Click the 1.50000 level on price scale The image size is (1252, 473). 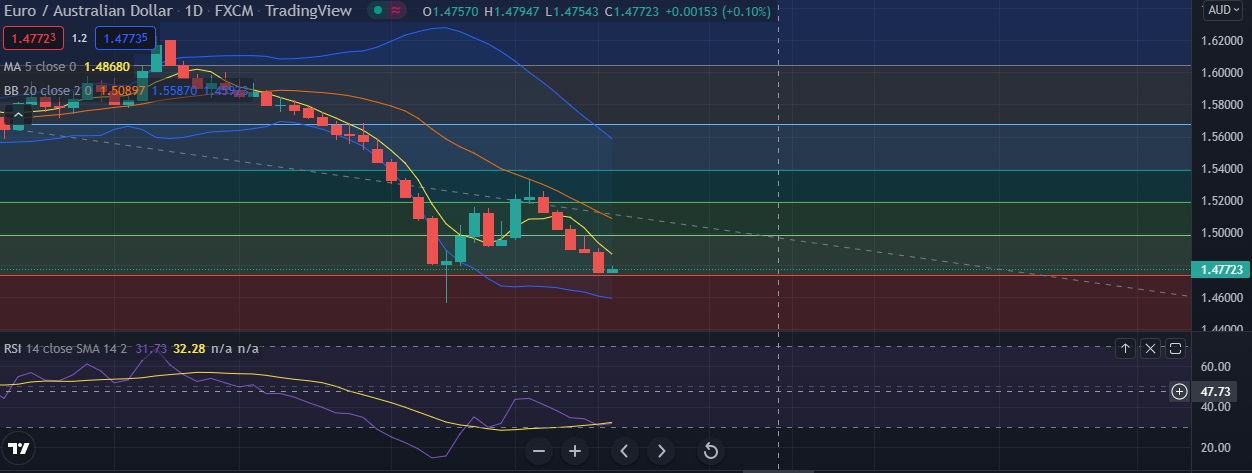click(x=1221, y=233)
